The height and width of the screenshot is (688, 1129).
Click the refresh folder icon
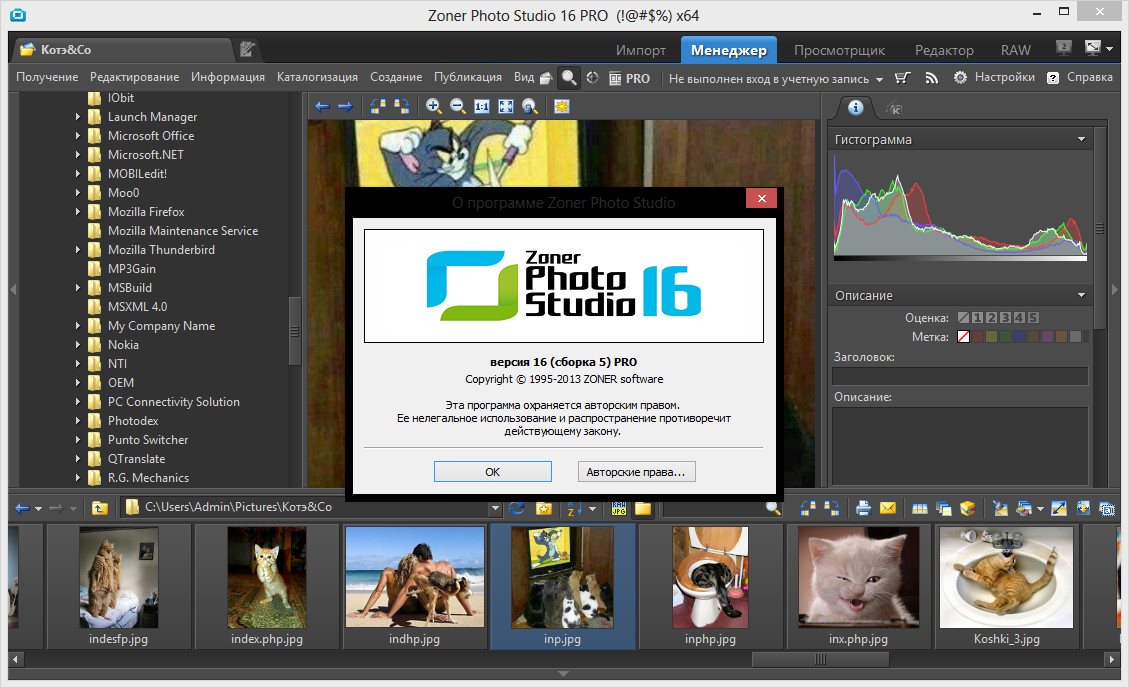pyautogui.click(x=517, y=508)
